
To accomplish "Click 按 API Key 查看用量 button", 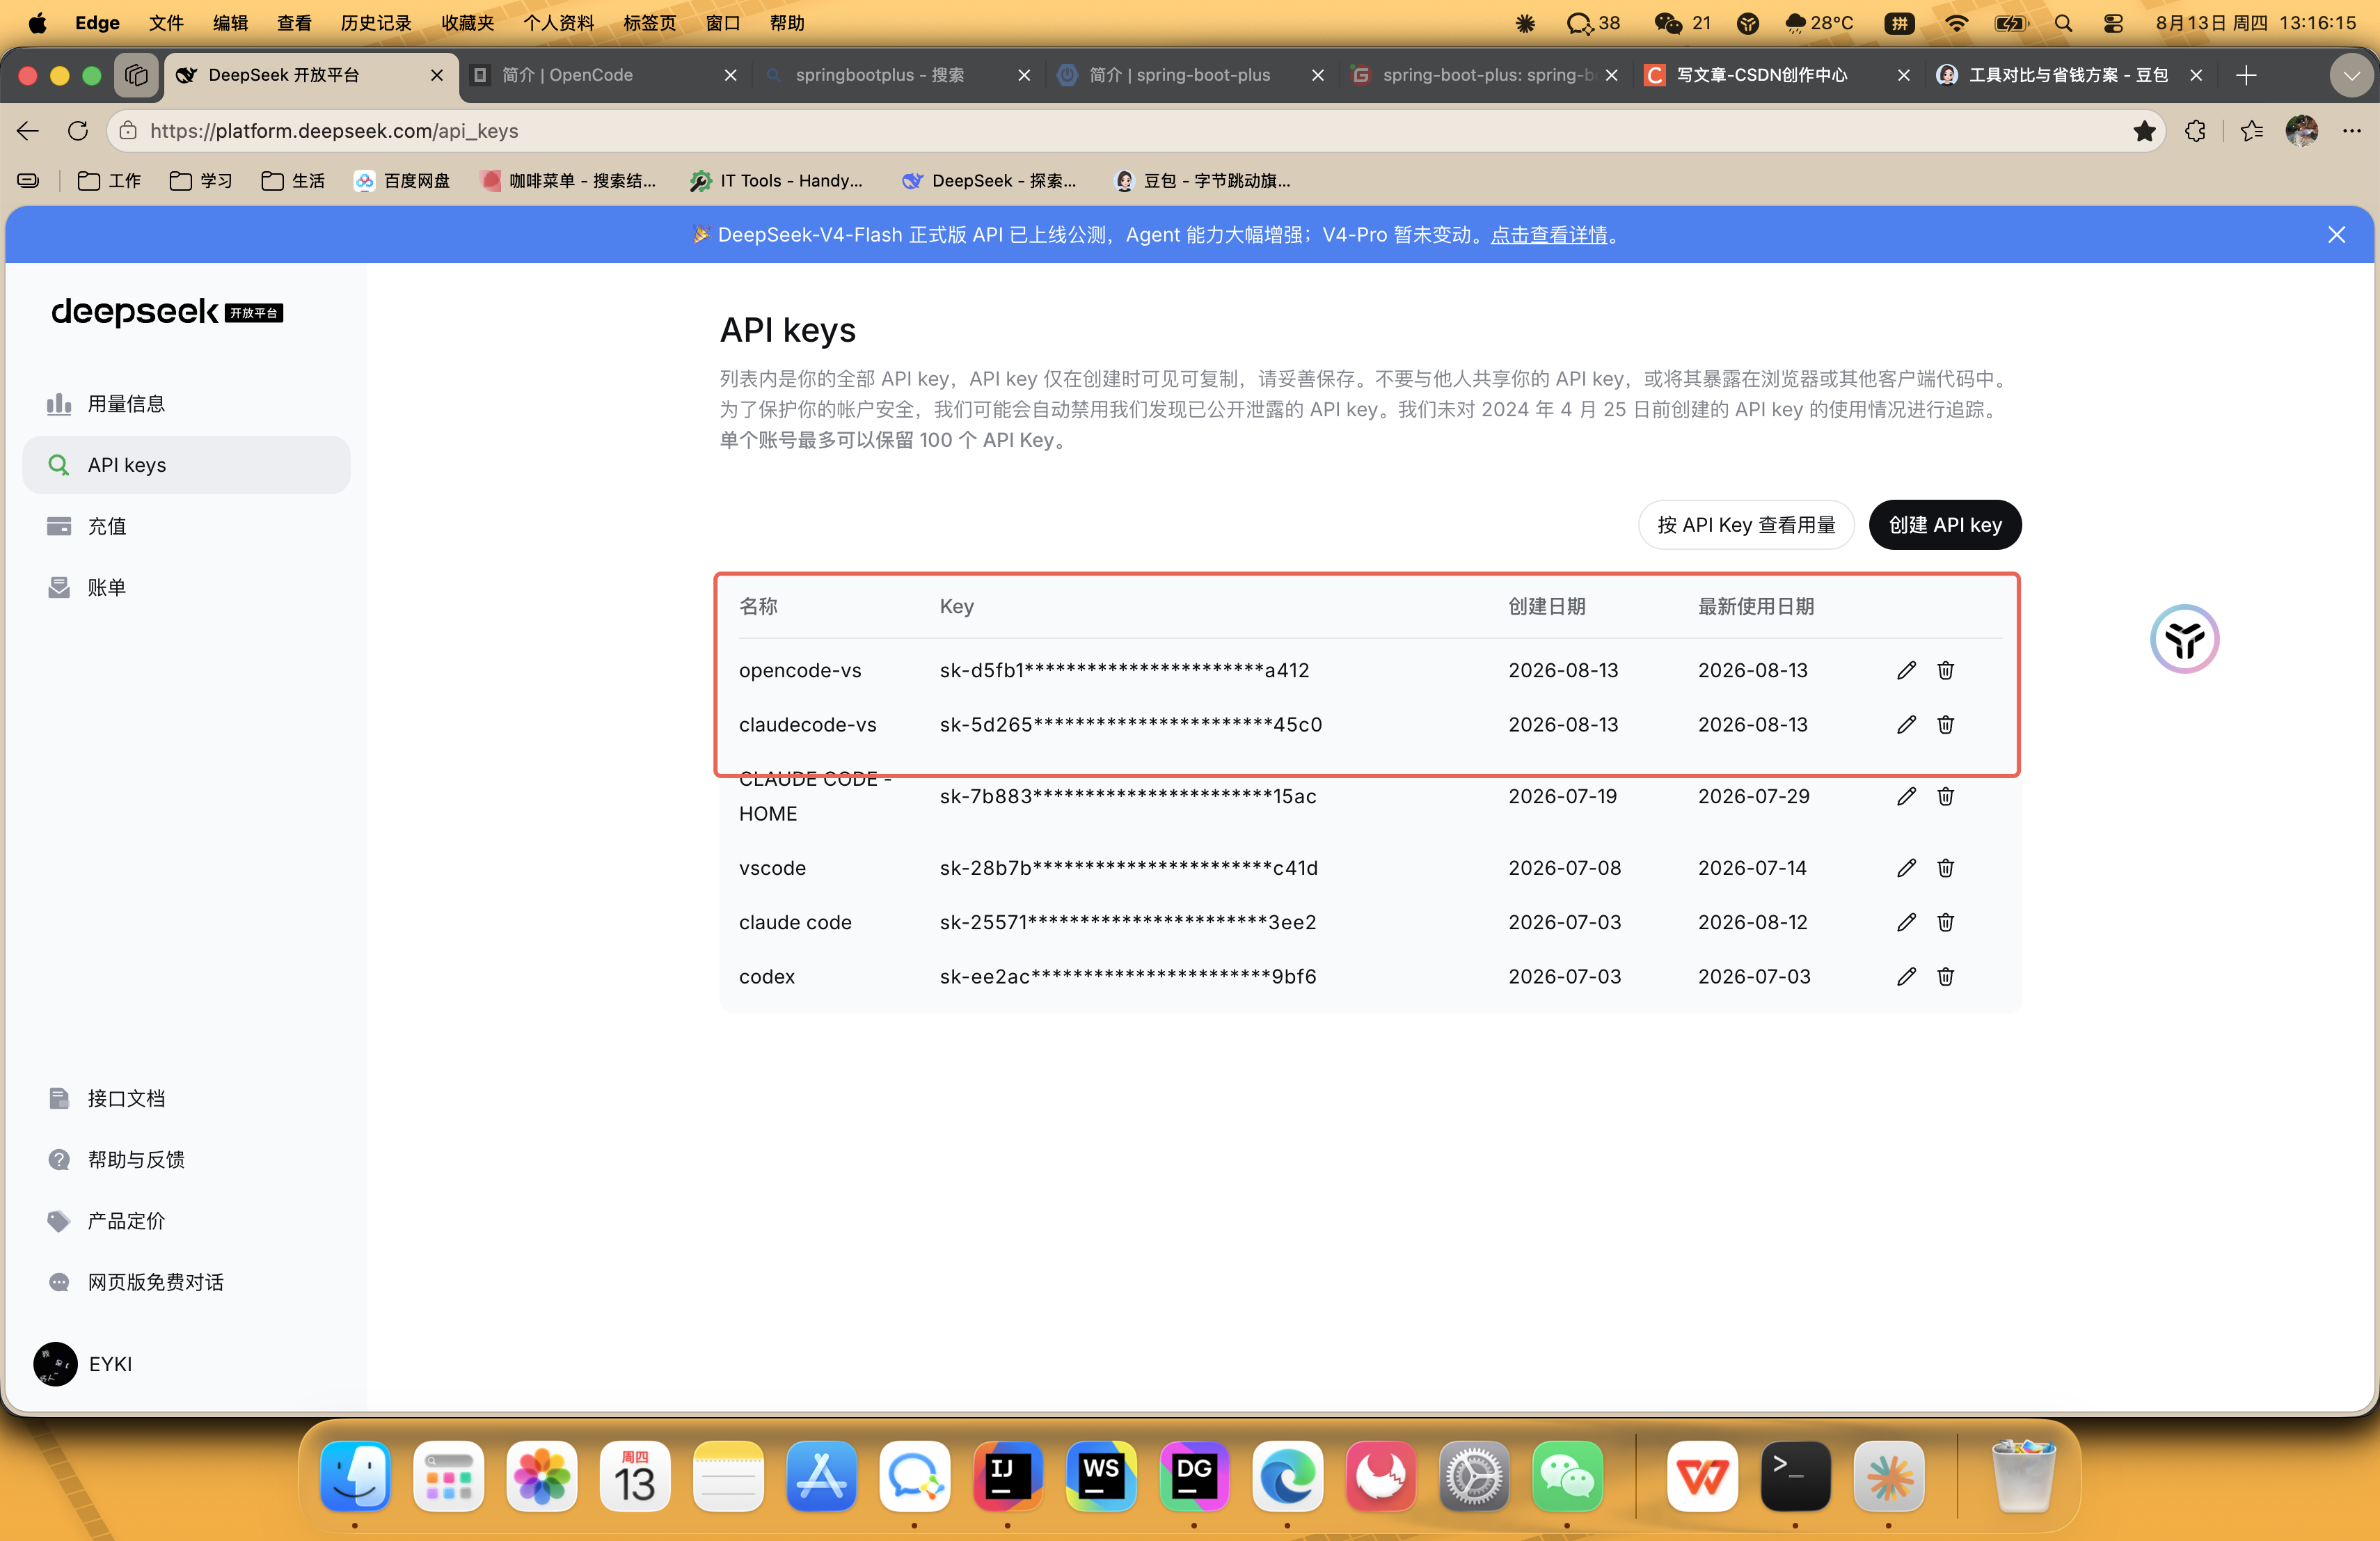I will 1746,525.
